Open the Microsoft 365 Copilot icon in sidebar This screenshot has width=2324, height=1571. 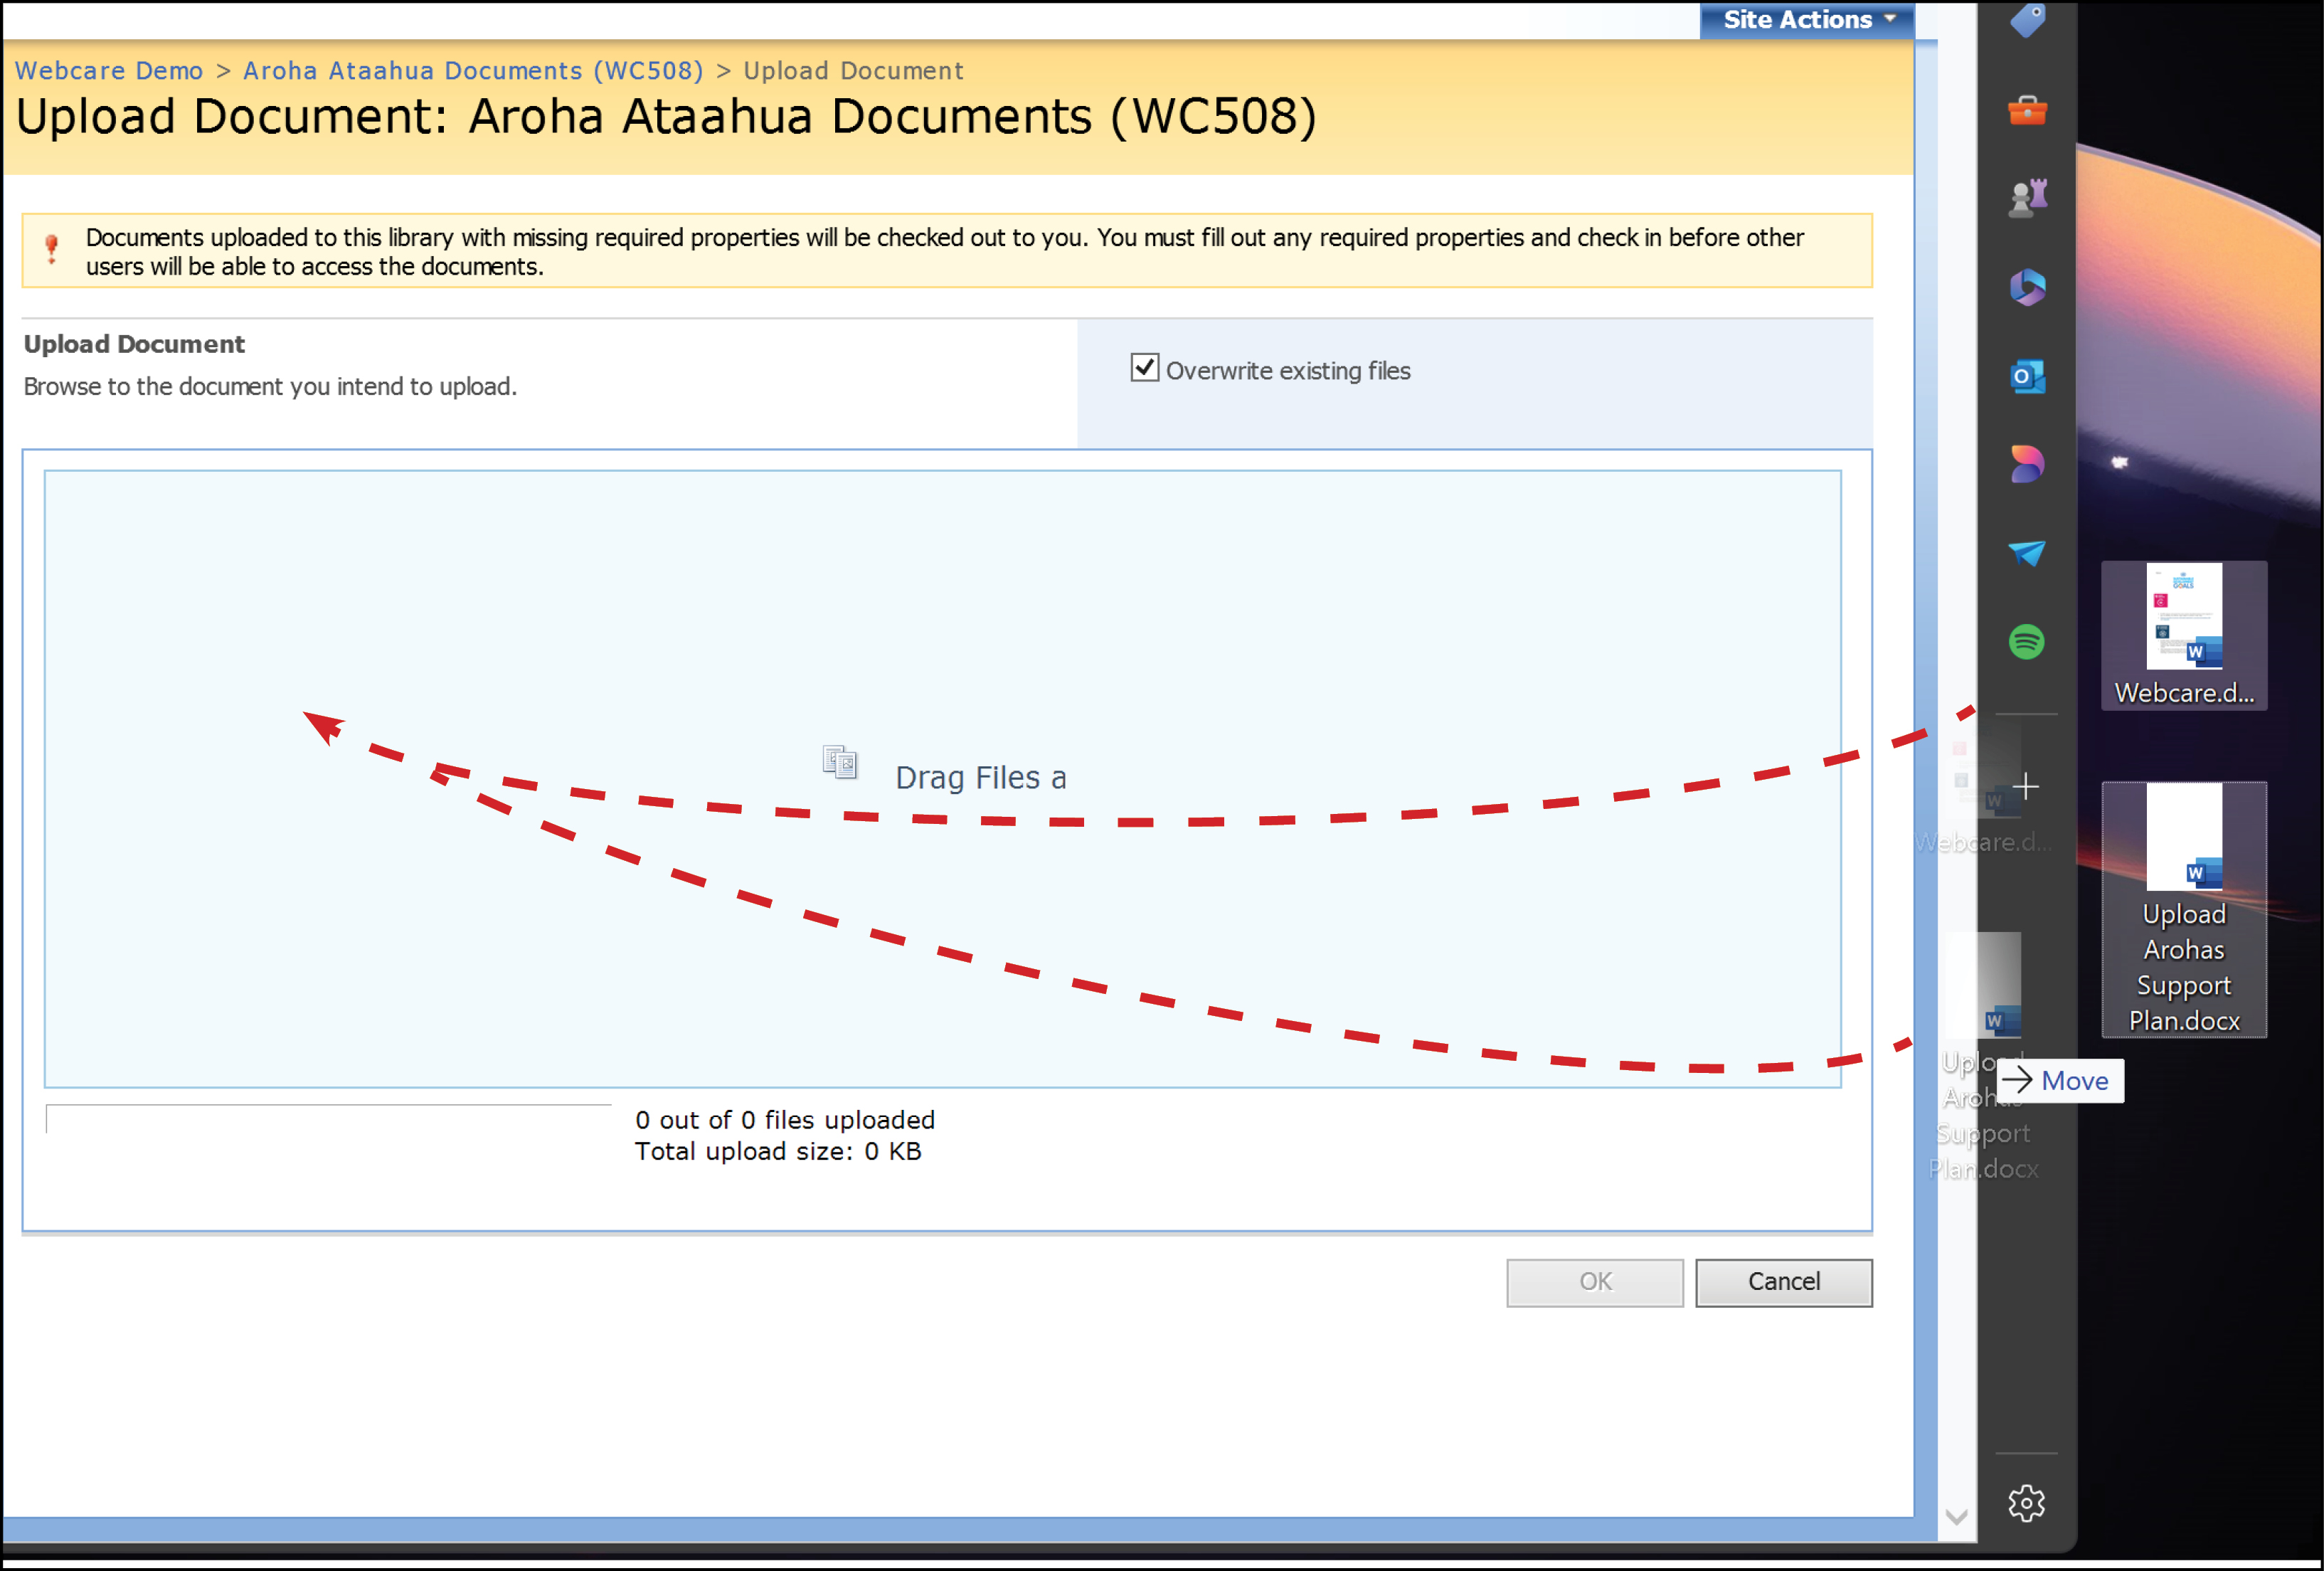pyautogui.click(x=2027, y=288)
